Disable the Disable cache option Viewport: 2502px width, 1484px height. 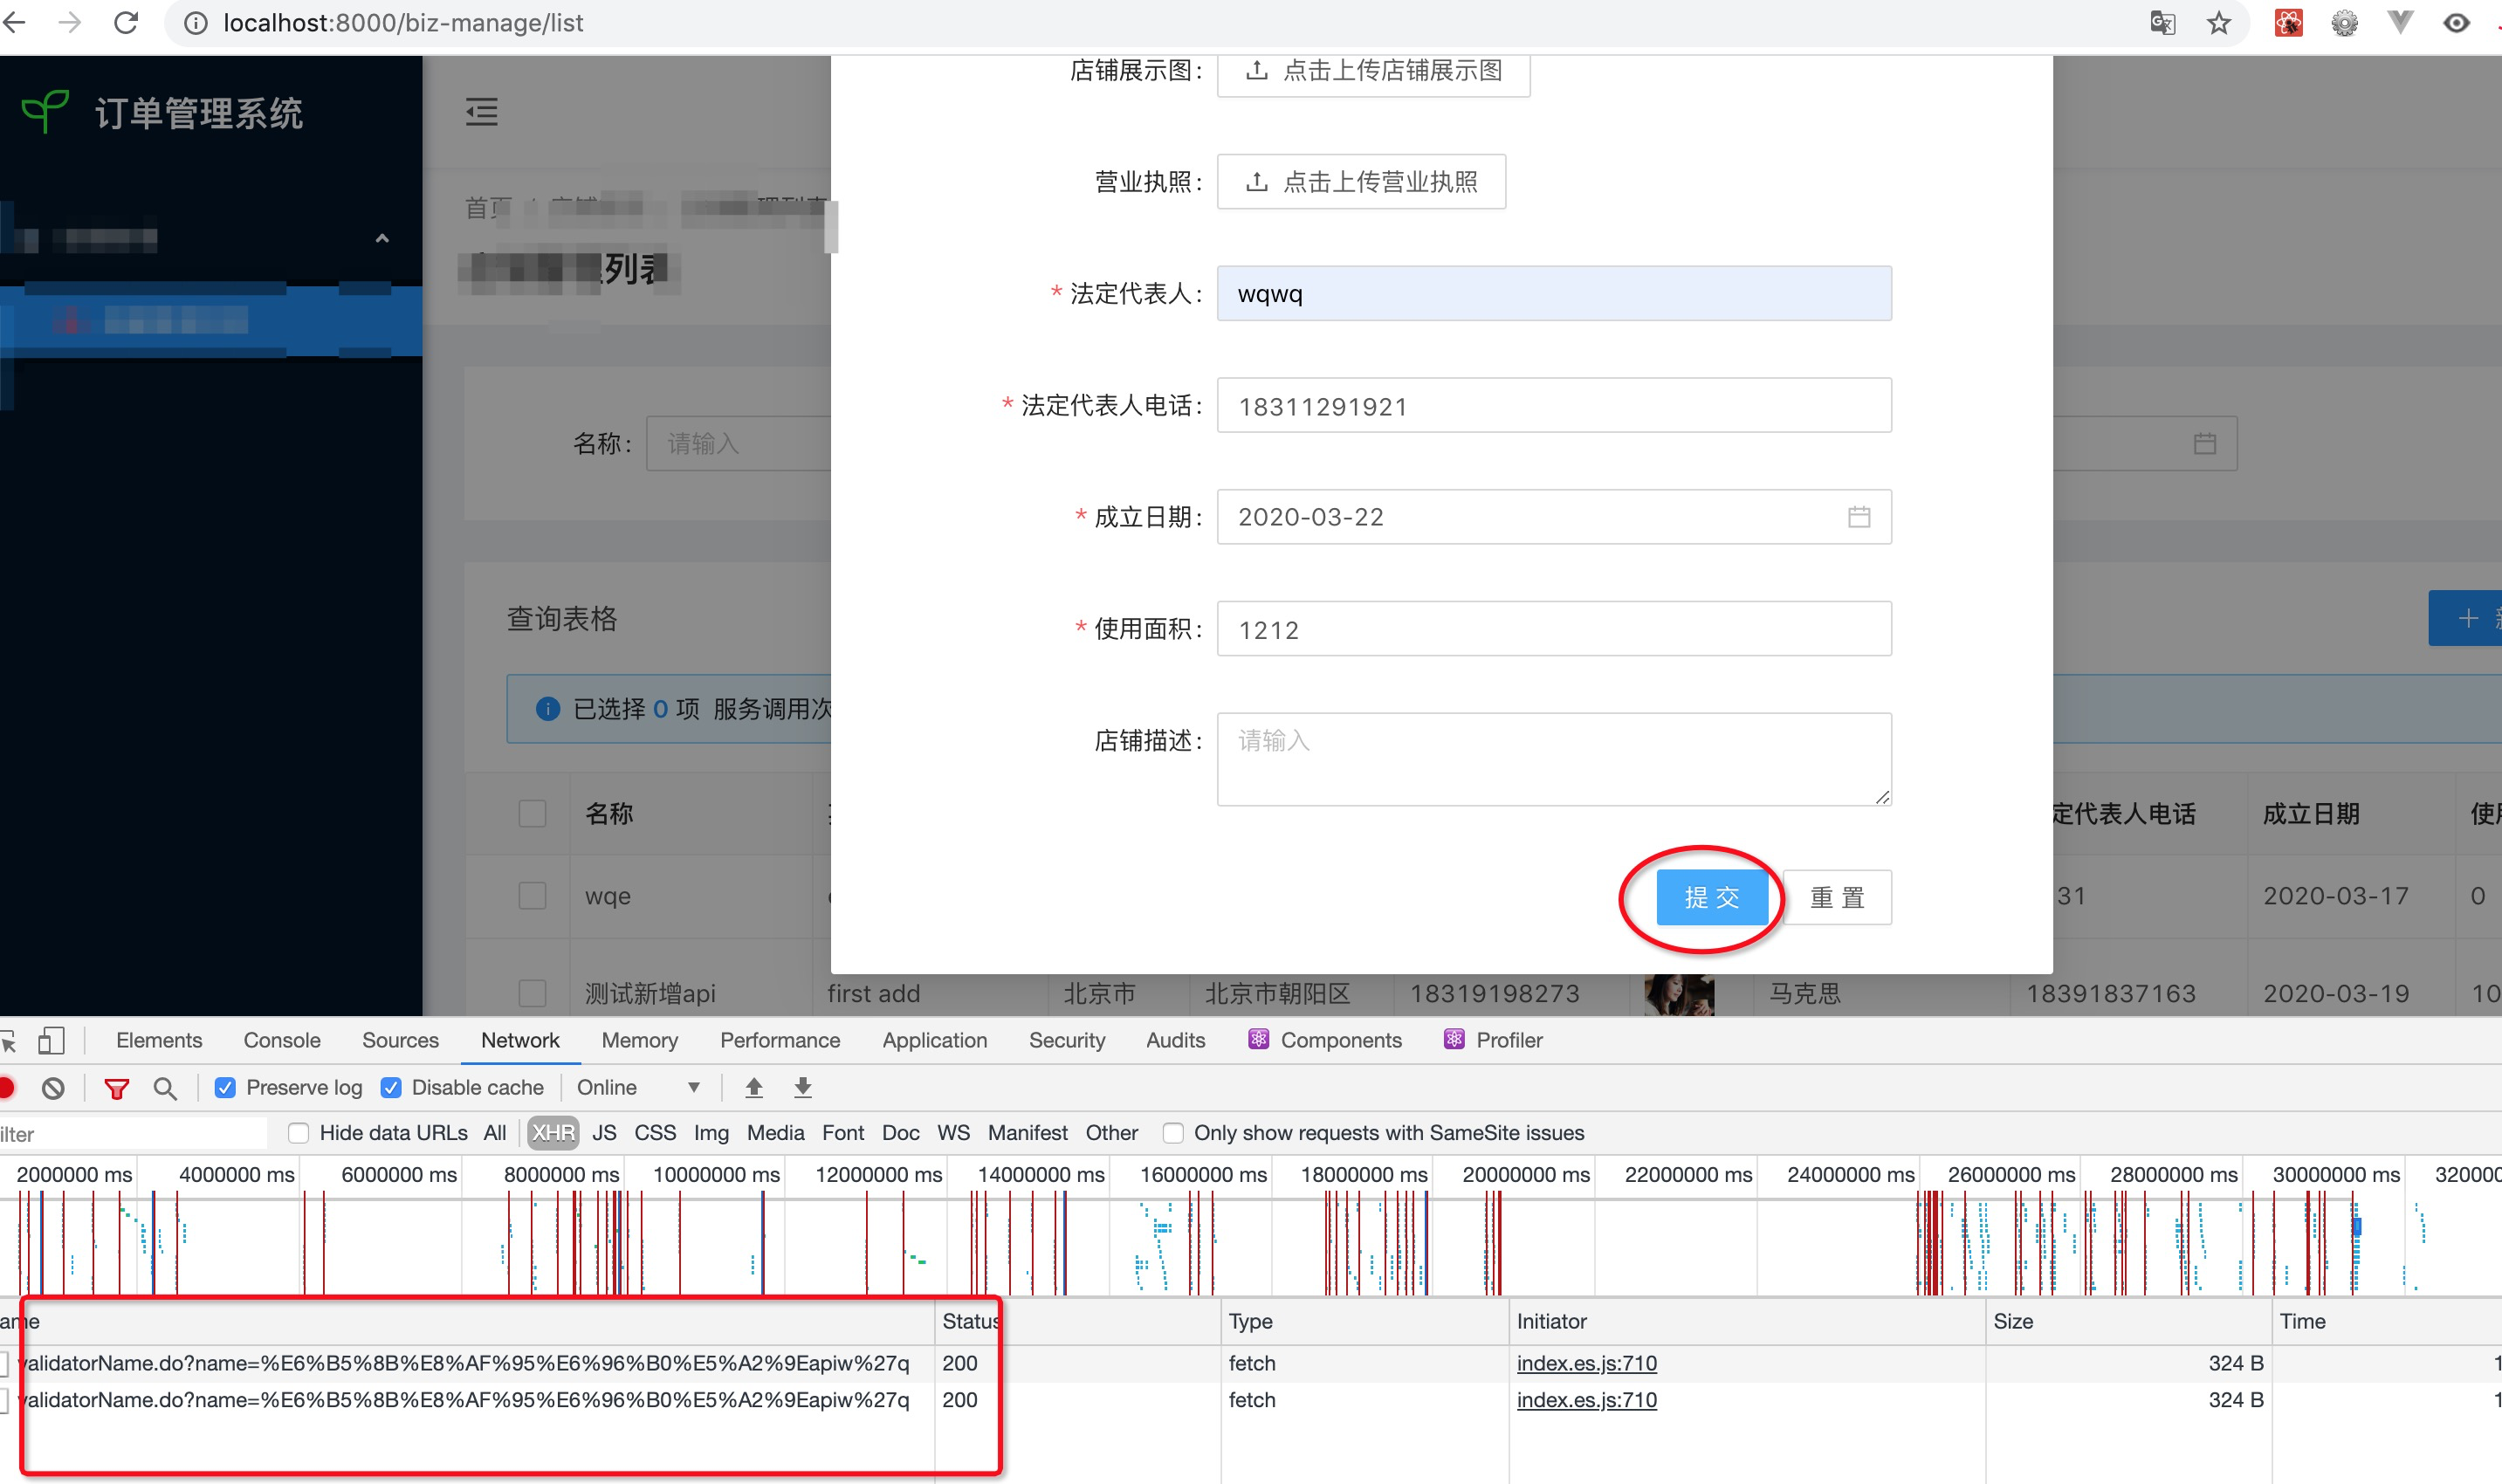click(392, 1087)
